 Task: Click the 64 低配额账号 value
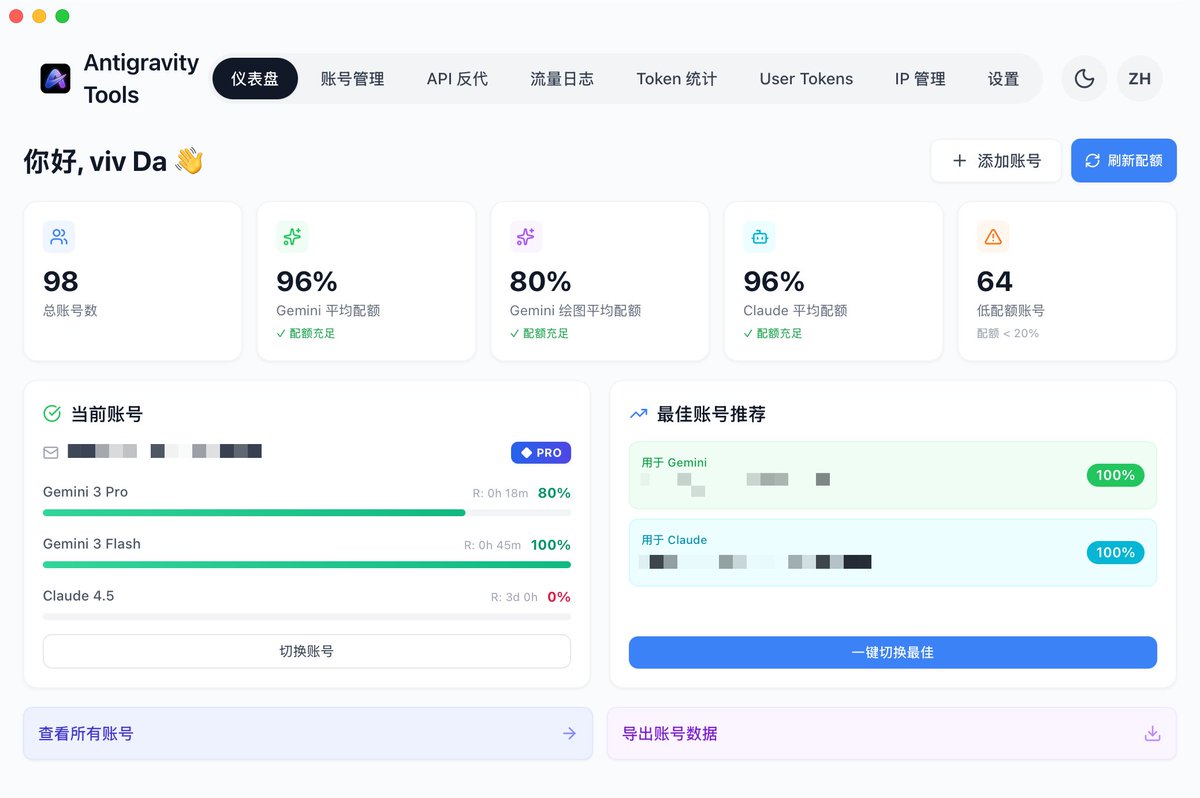pyautogui.click(x=995, y=282)
